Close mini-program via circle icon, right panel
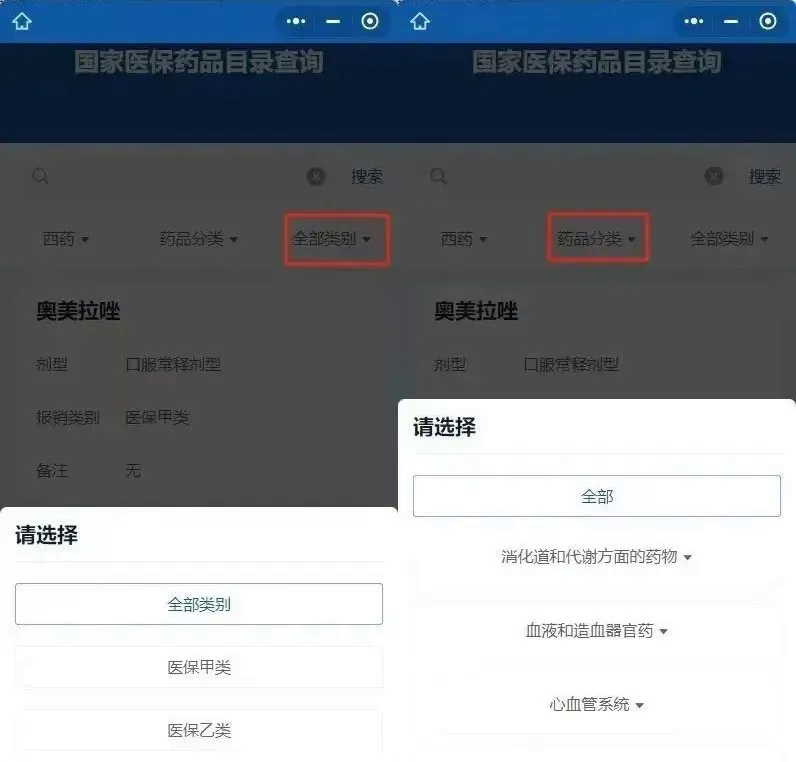This screenshot has width=796, height=762. [x=768, y=21]
